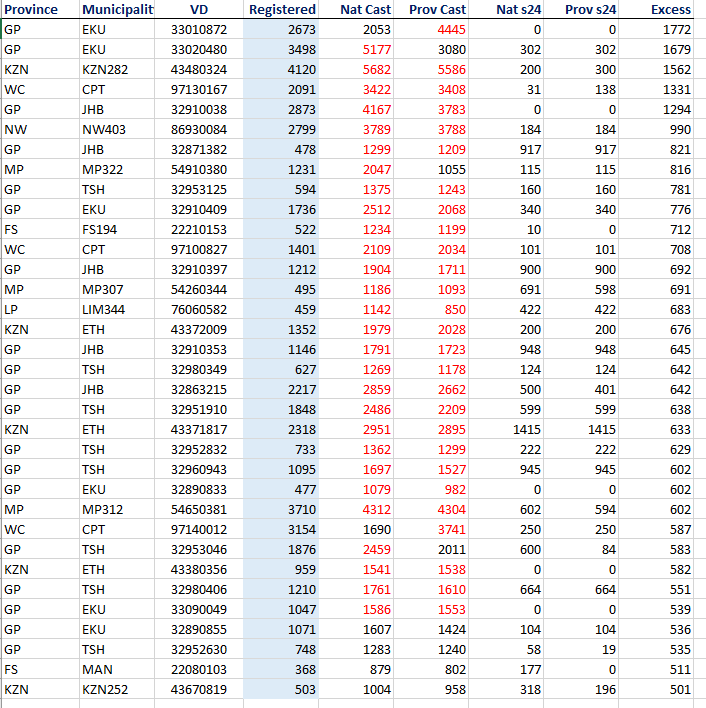This screenshot has width=706, height=708.
Task: Select VD cell 32863215
Action: tap(199, 390)
